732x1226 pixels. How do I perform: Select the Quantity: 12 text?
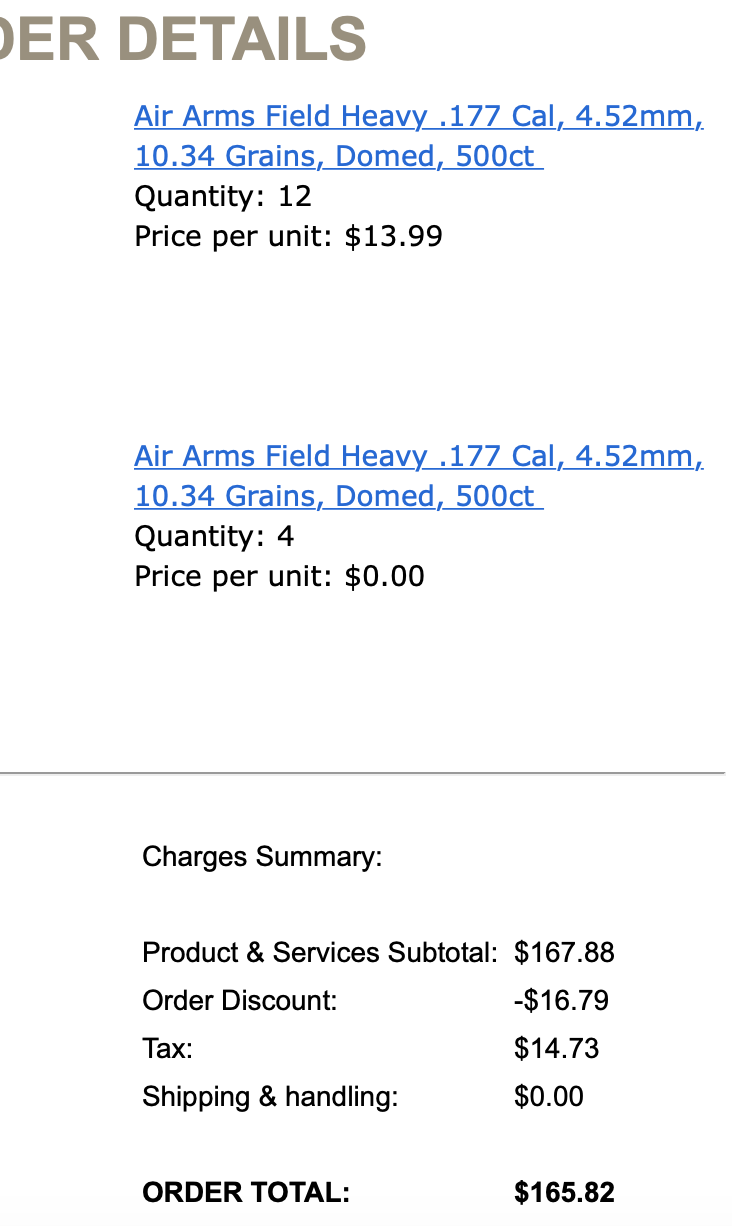tap(223, 196)
